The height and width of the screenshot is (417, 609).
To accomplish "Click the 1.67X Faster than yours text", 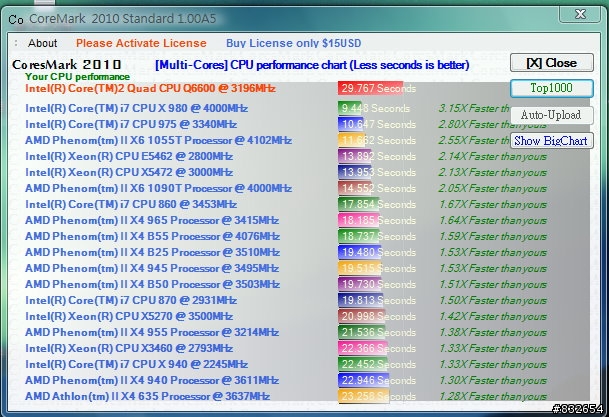I will [493, 205].
